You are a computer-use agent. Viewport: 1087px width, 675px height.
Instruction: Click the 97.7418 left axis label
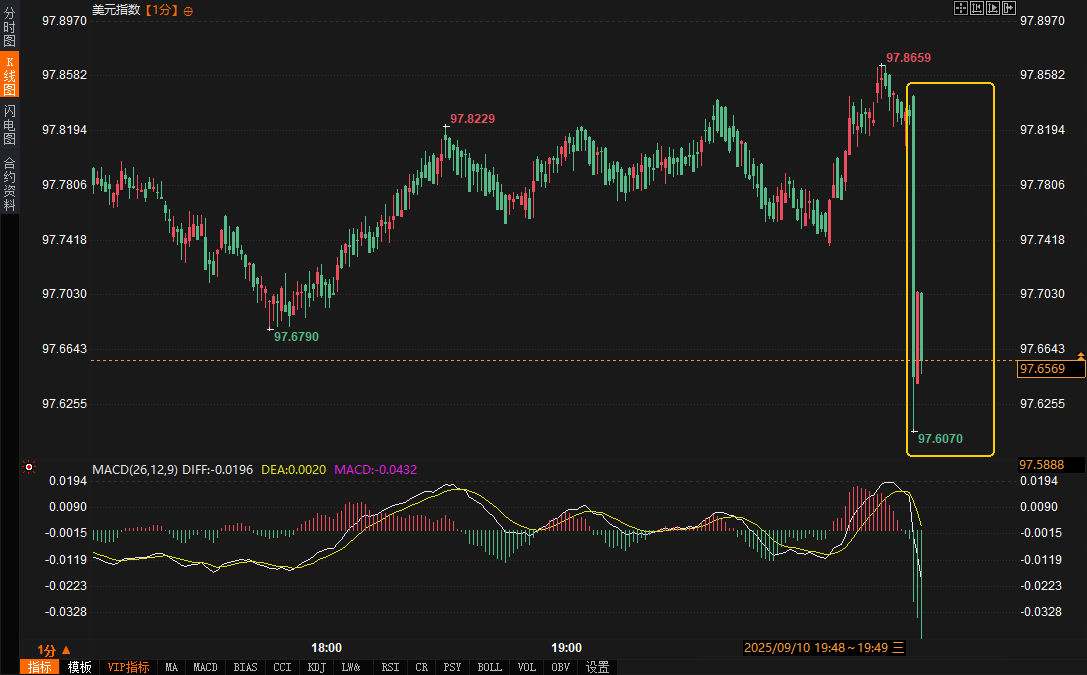click(64, 240)
